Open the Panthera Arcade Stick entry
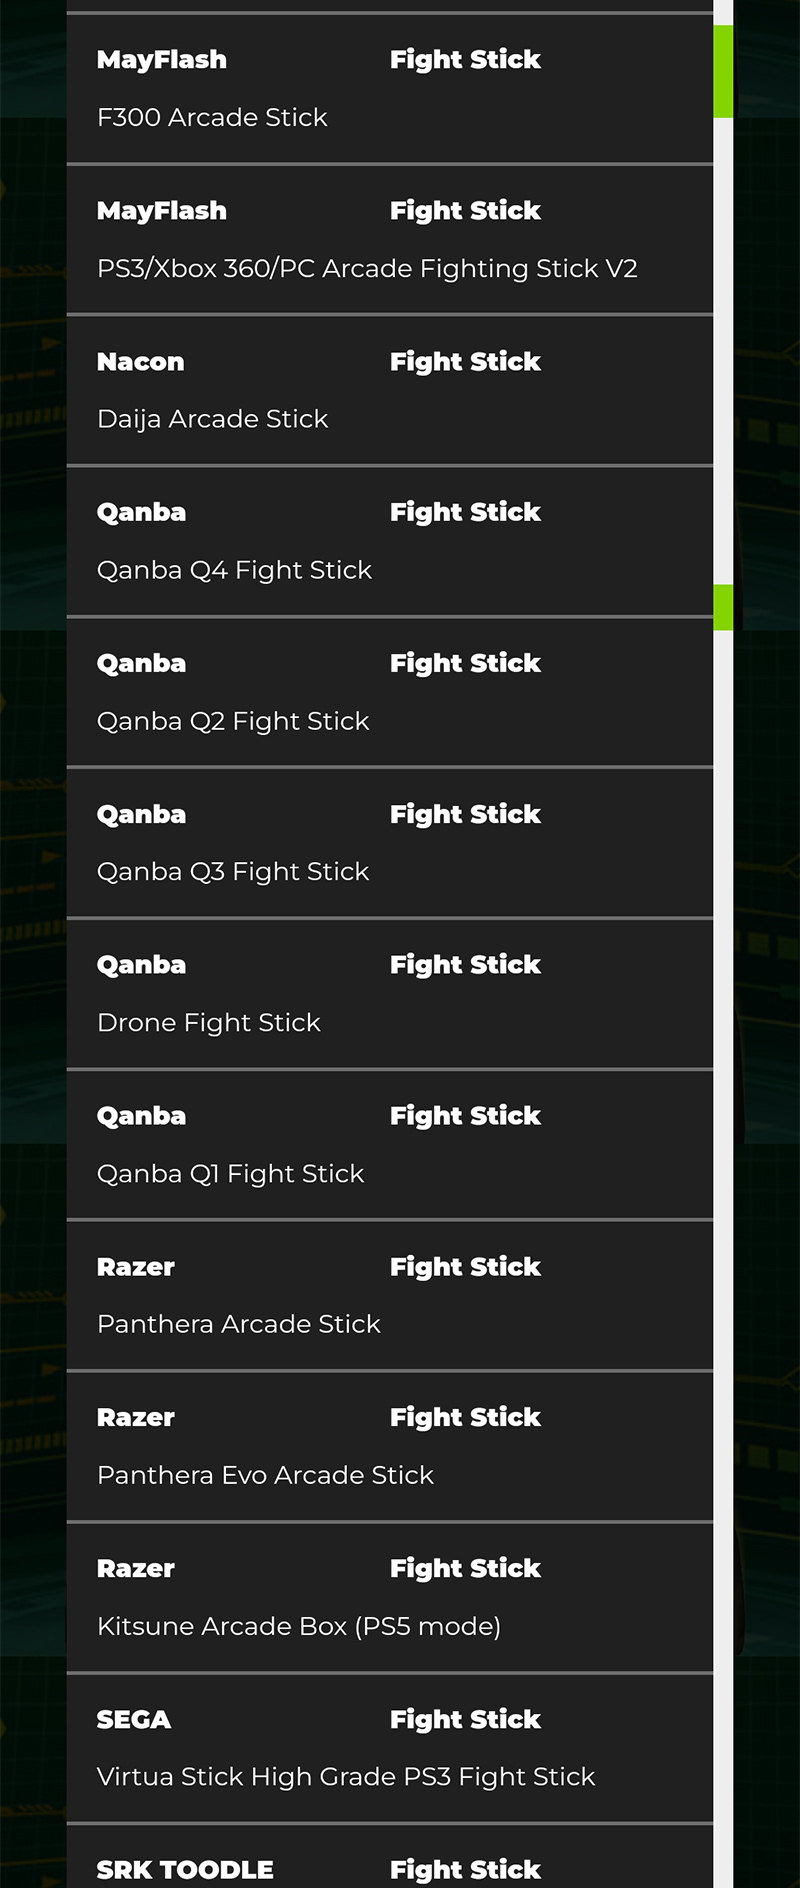This screenshot has width=800, height=1888. click(x=239, y=1324)
